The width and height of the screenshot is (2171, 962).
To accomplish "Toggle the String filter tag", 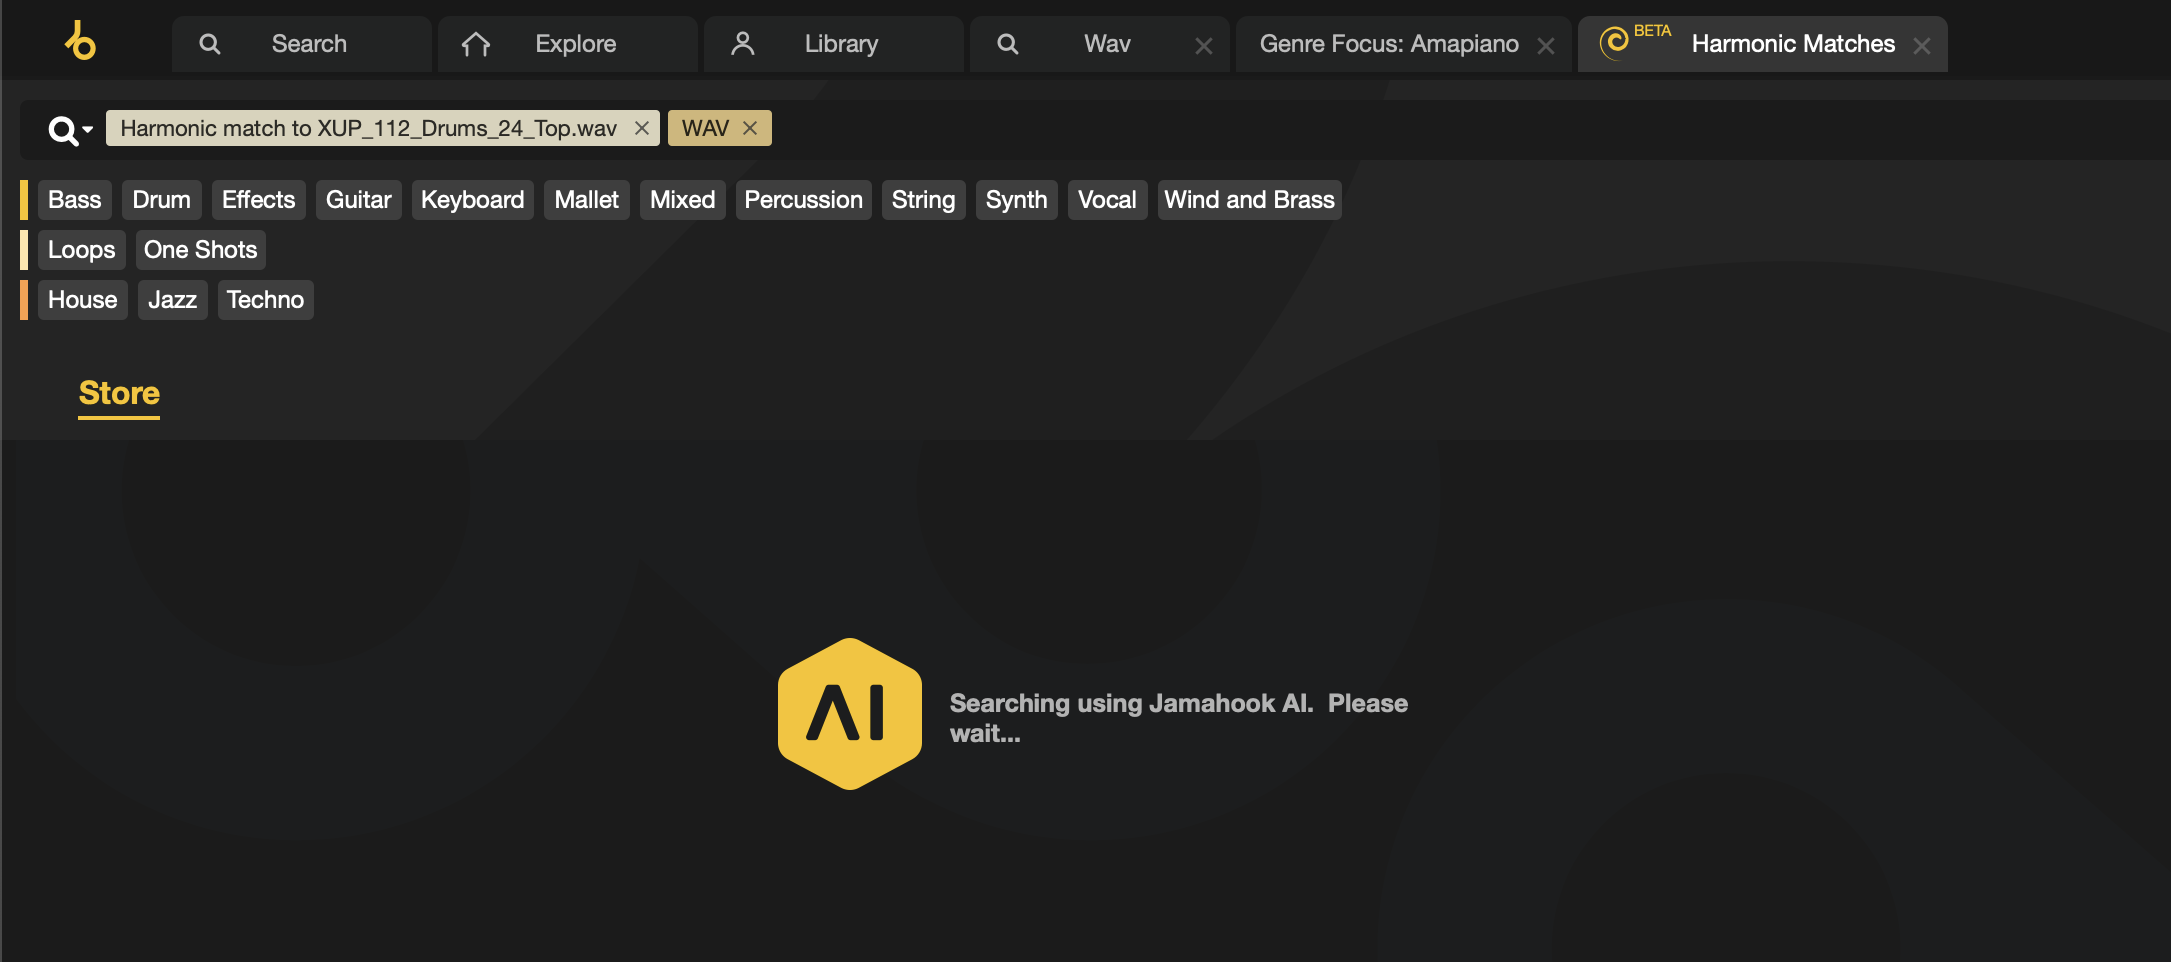I will coord(924,200).
